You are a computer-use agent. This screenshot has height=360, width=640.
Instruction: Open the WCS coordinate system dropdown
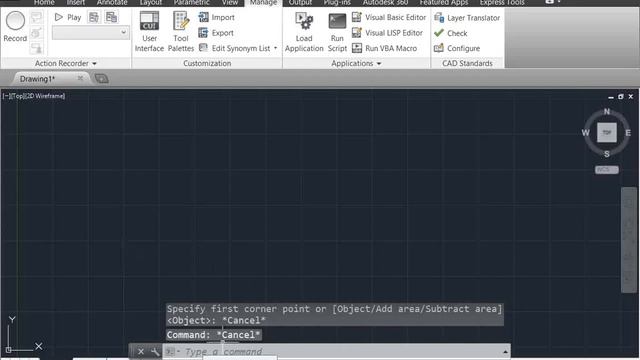point(607,169)
